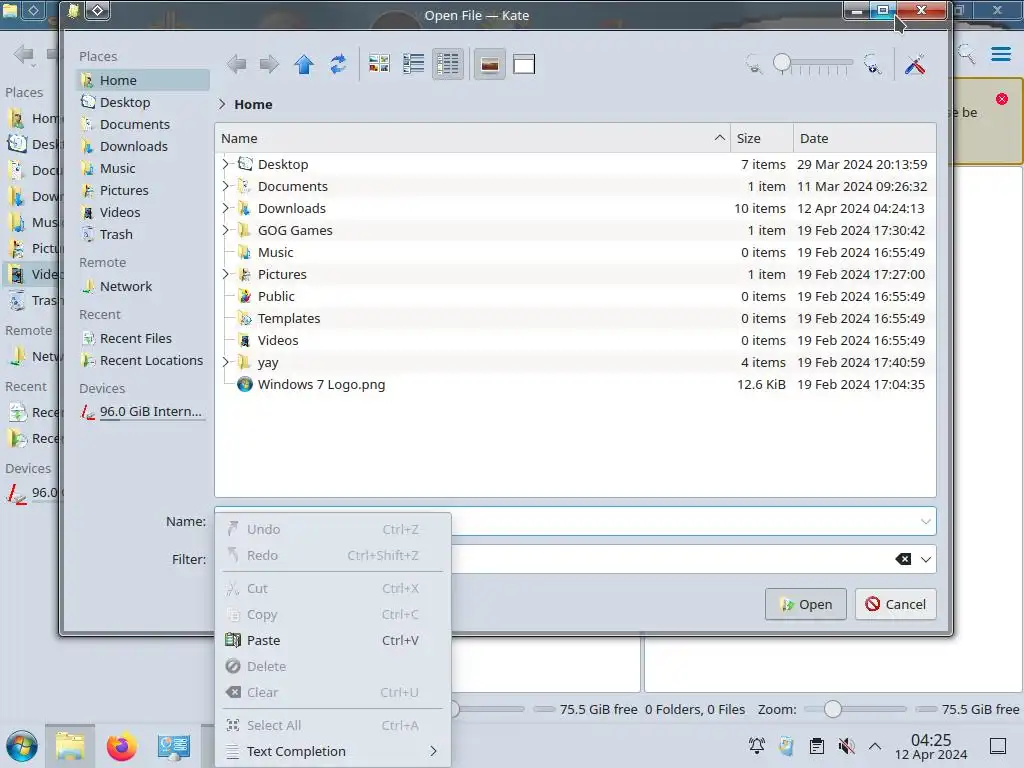Open the clipboard tray icon
The width and height of the screenshot is (1024, 768).
816,746
